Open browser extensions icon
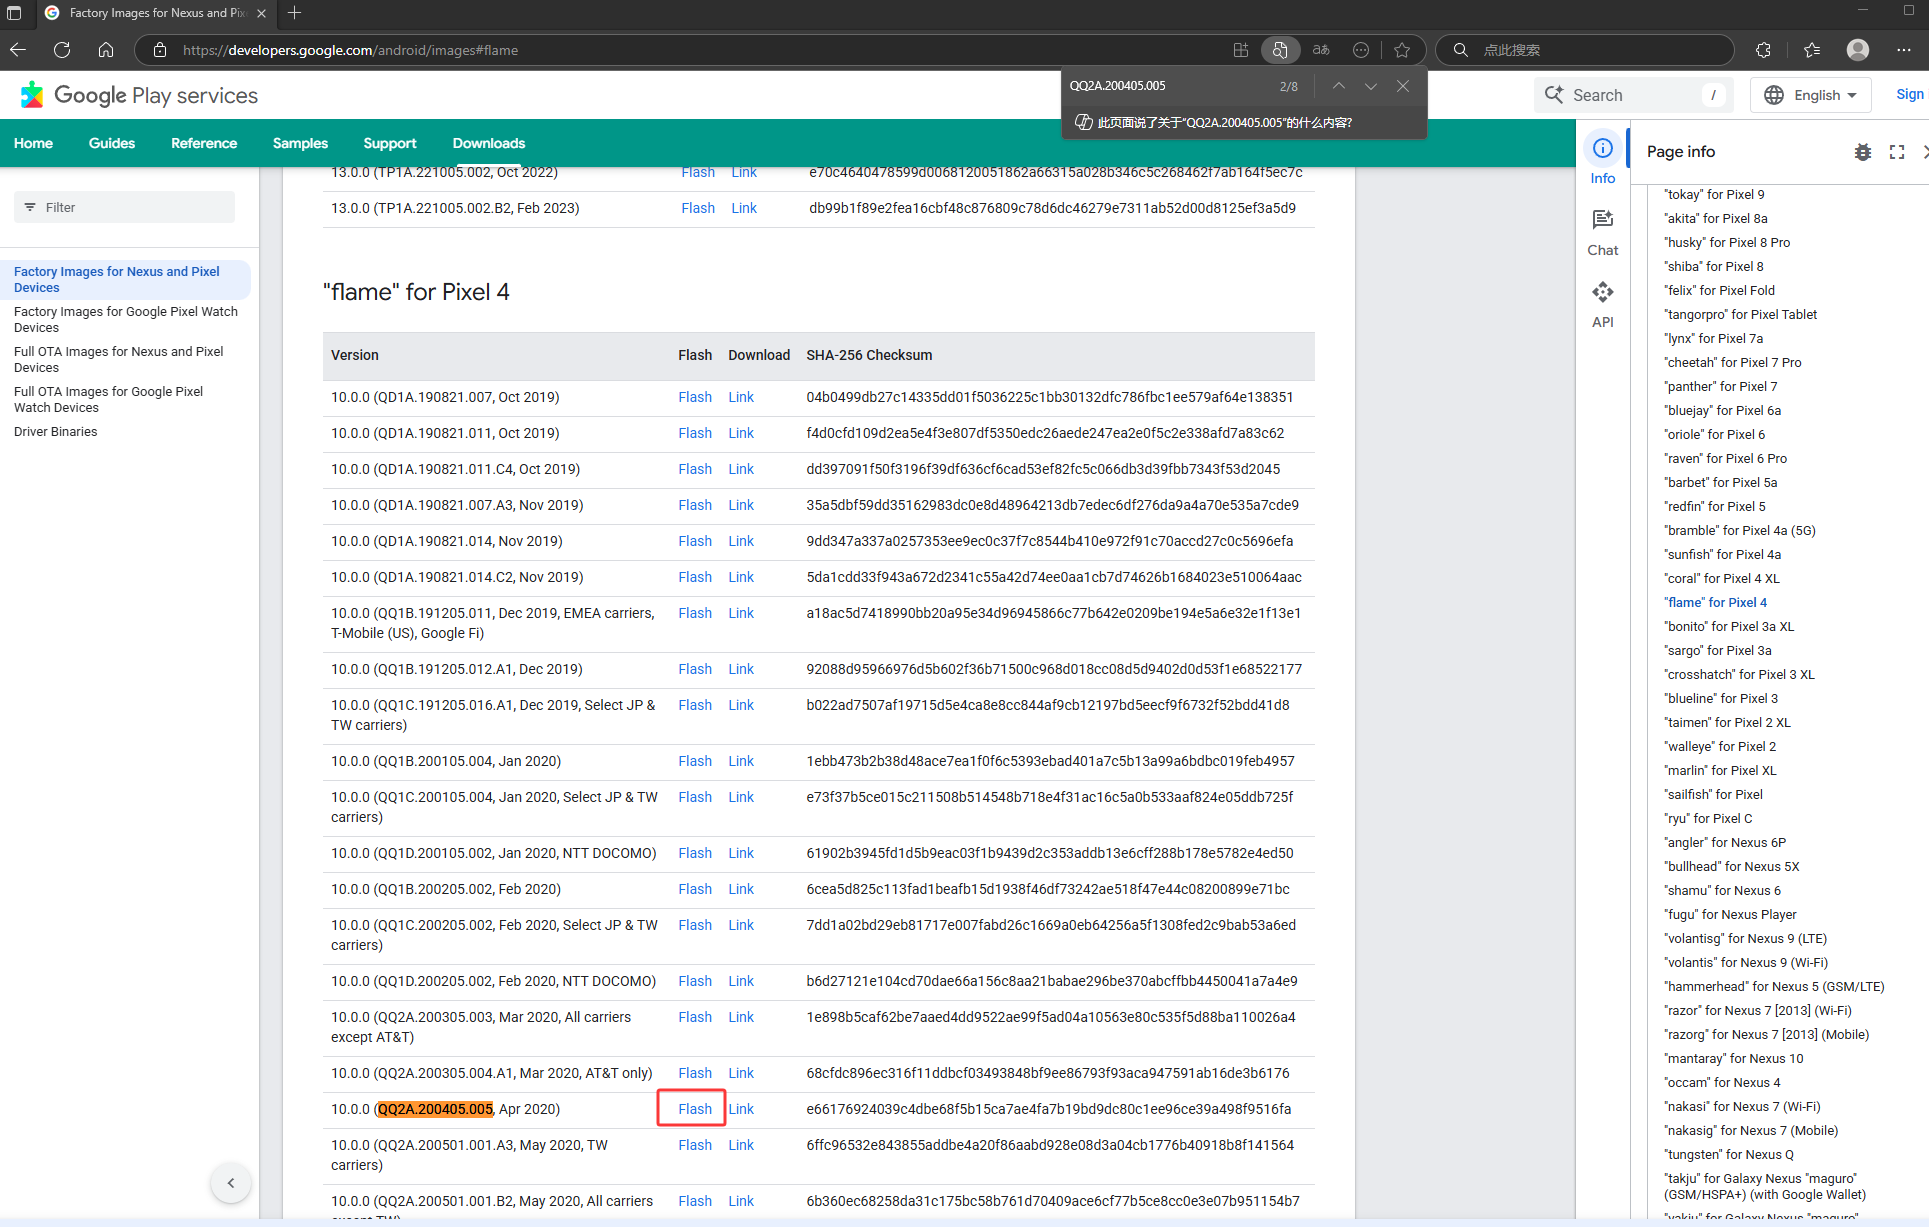The width and height of the screenshot is (1929, 1227). (1763, 50)
